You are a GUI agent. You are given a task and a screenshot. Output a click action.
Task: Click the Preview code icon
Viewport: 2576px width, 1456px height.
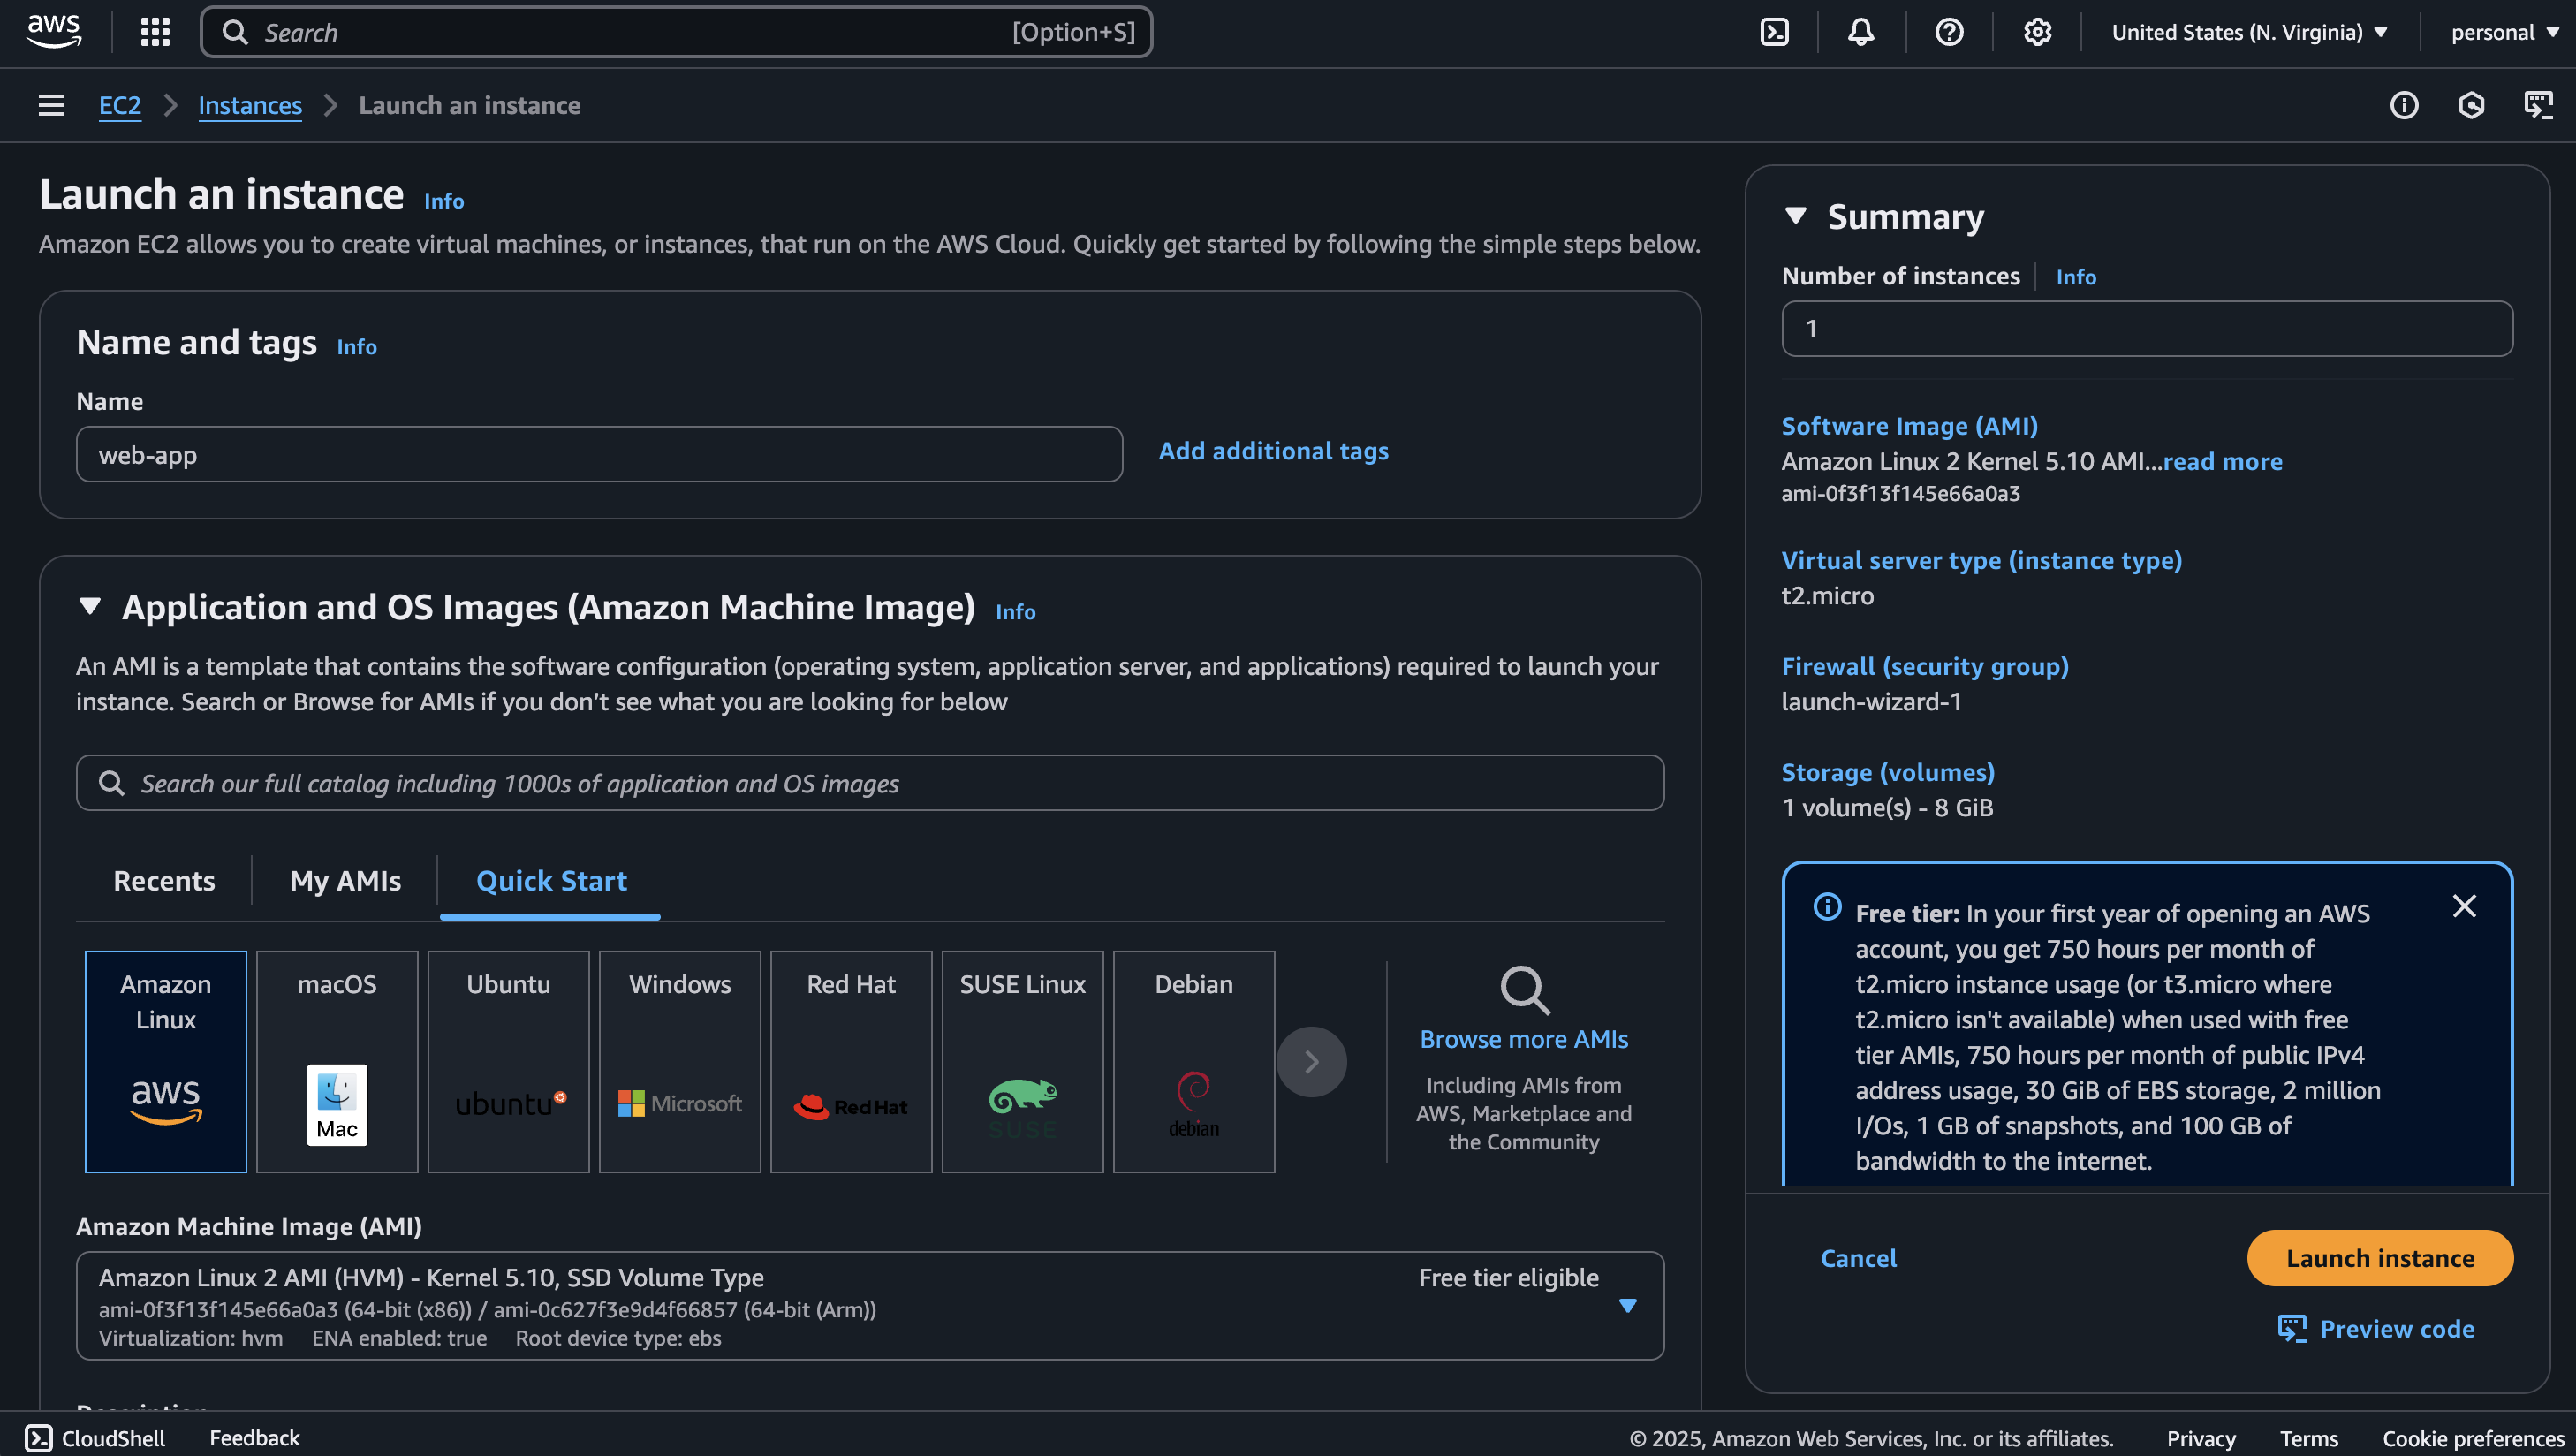2292,1328
